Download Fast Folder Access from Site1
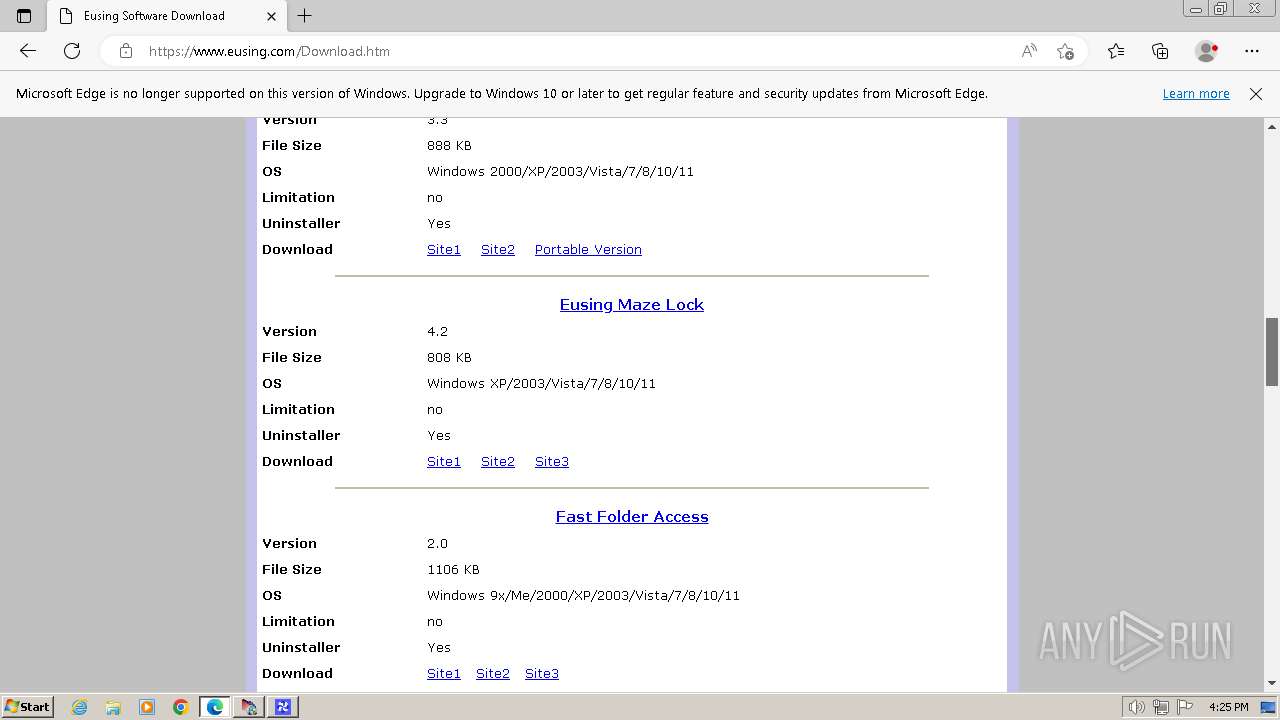1280x720 pixels. click(444, 674)
